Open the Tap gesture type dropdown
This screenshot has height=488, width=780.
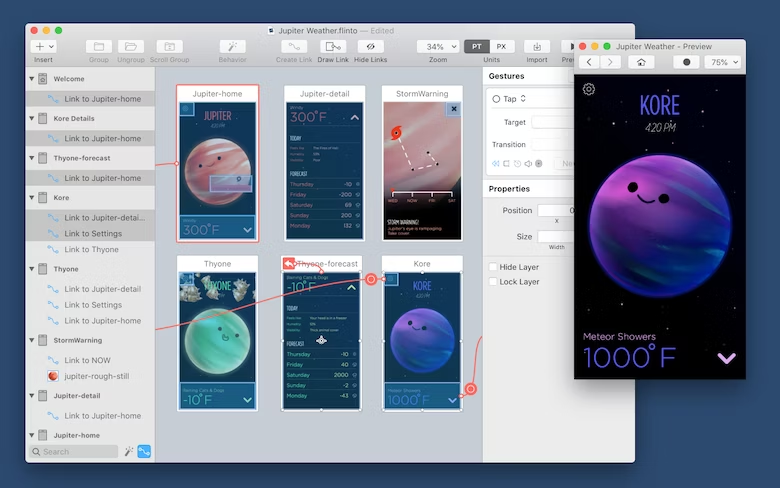509,99
